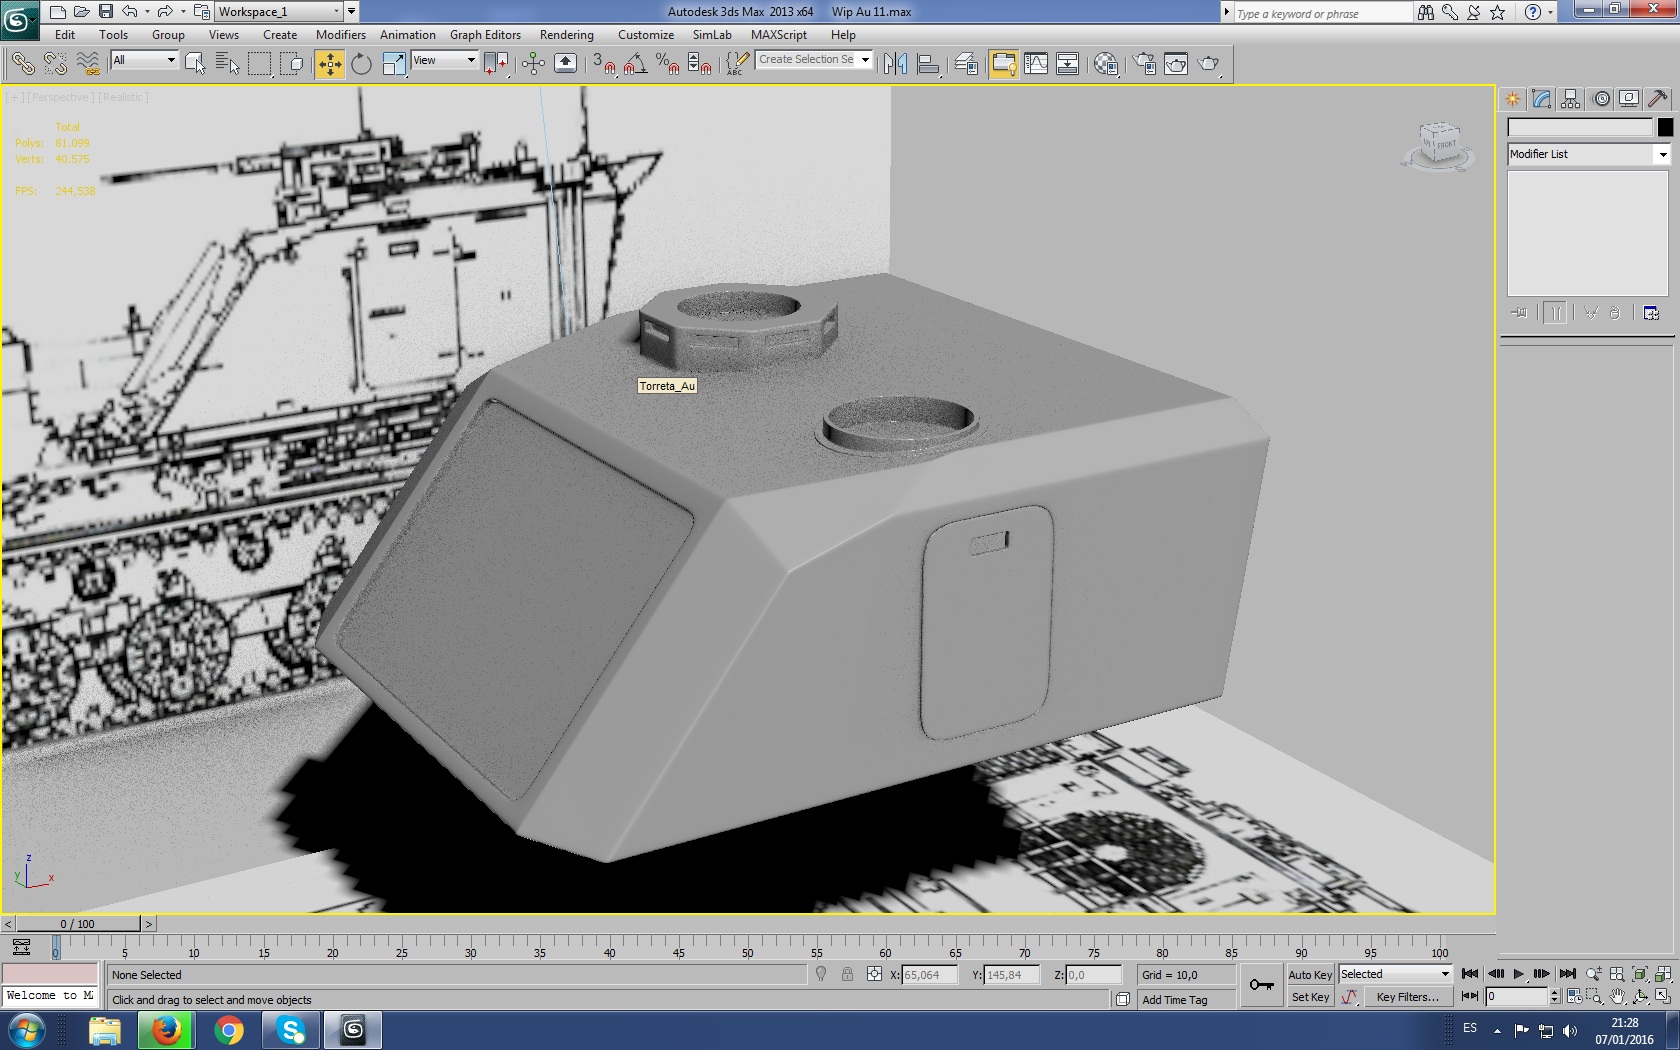The width and height of the screenshot is (1680, 1050).
Task: Toggle the Graphite Modeling Tools ribbon
Action: click(1003, 64)
